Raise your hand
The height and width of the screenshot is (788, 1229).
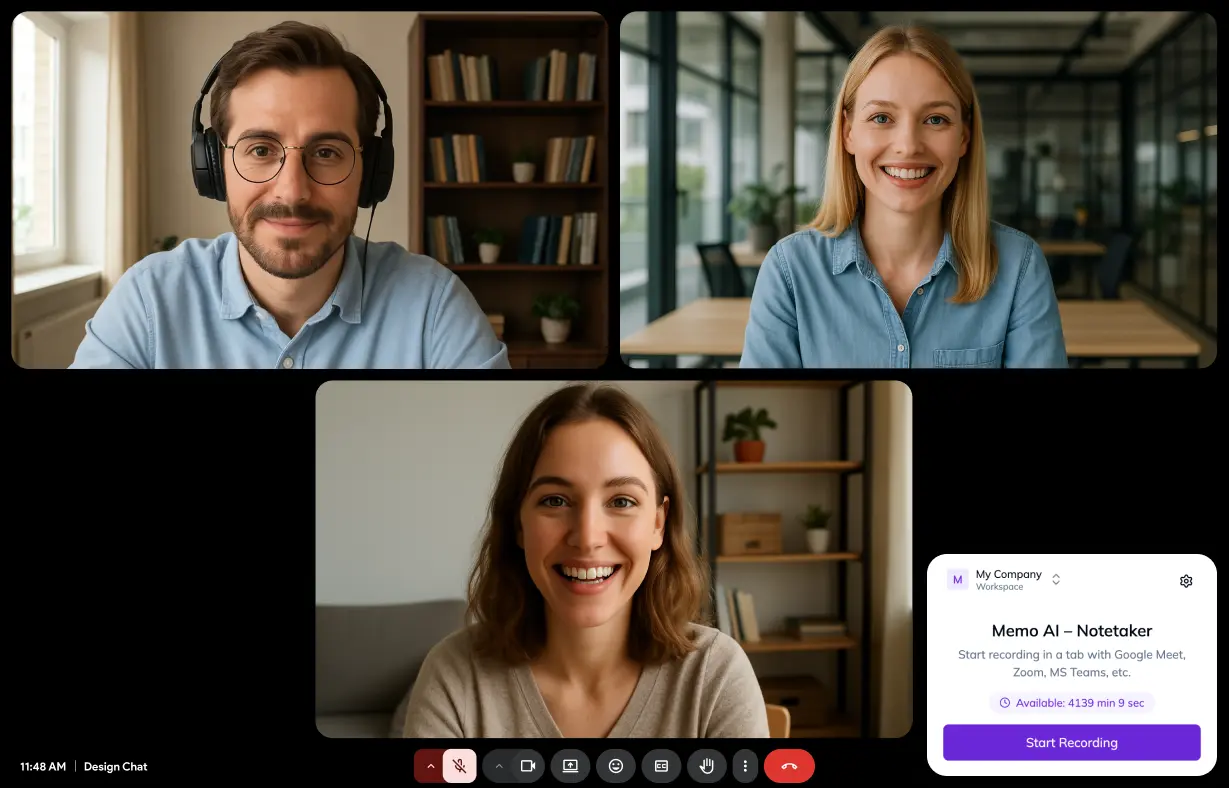[707, 765]
